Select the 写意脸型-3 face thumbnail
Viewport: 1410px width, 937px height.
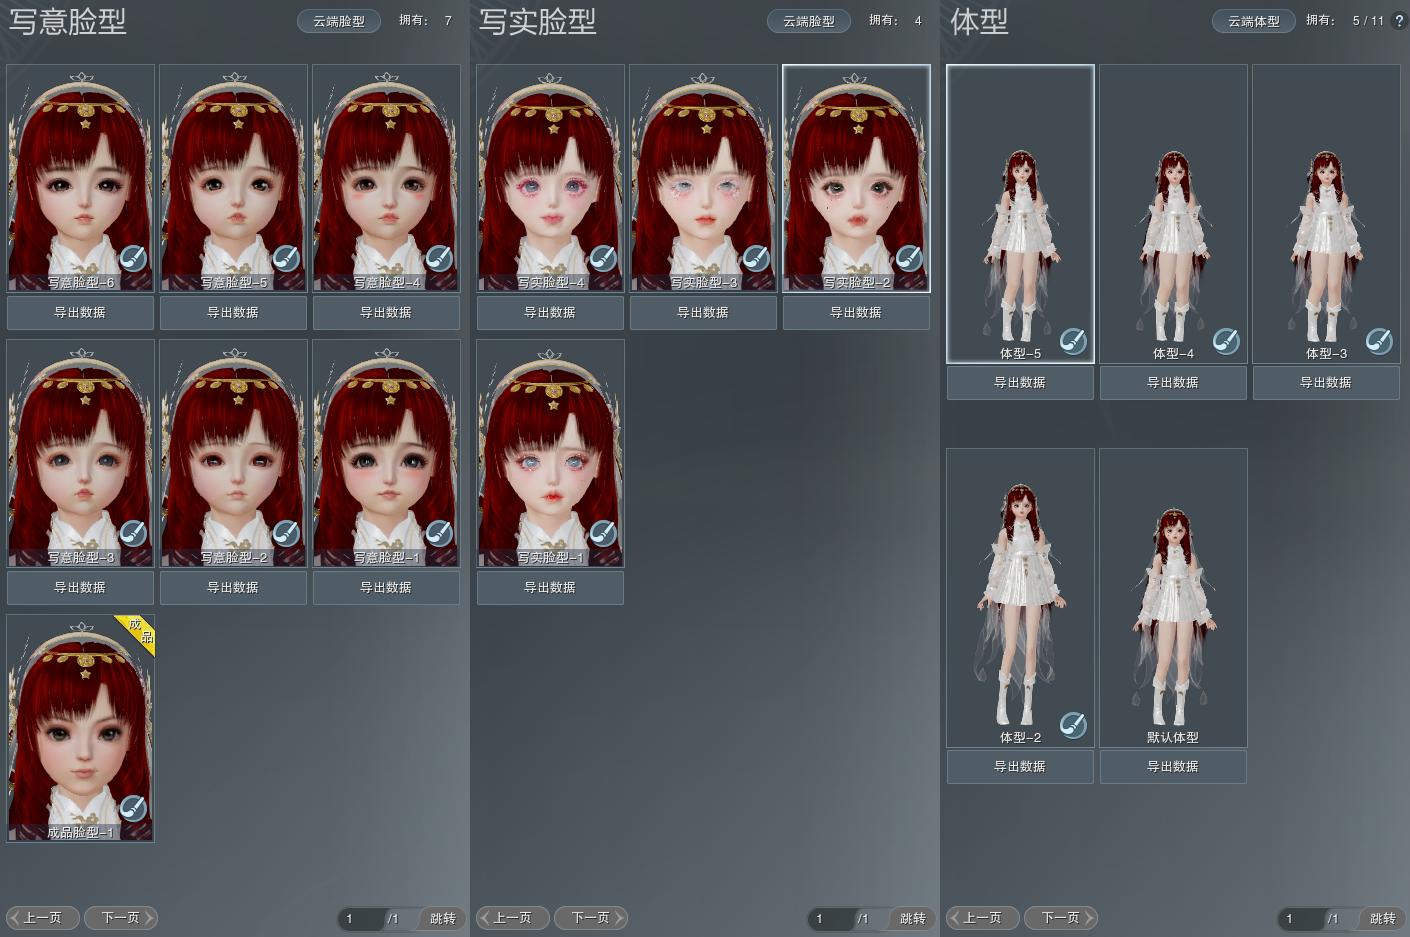tap(80, 453)
